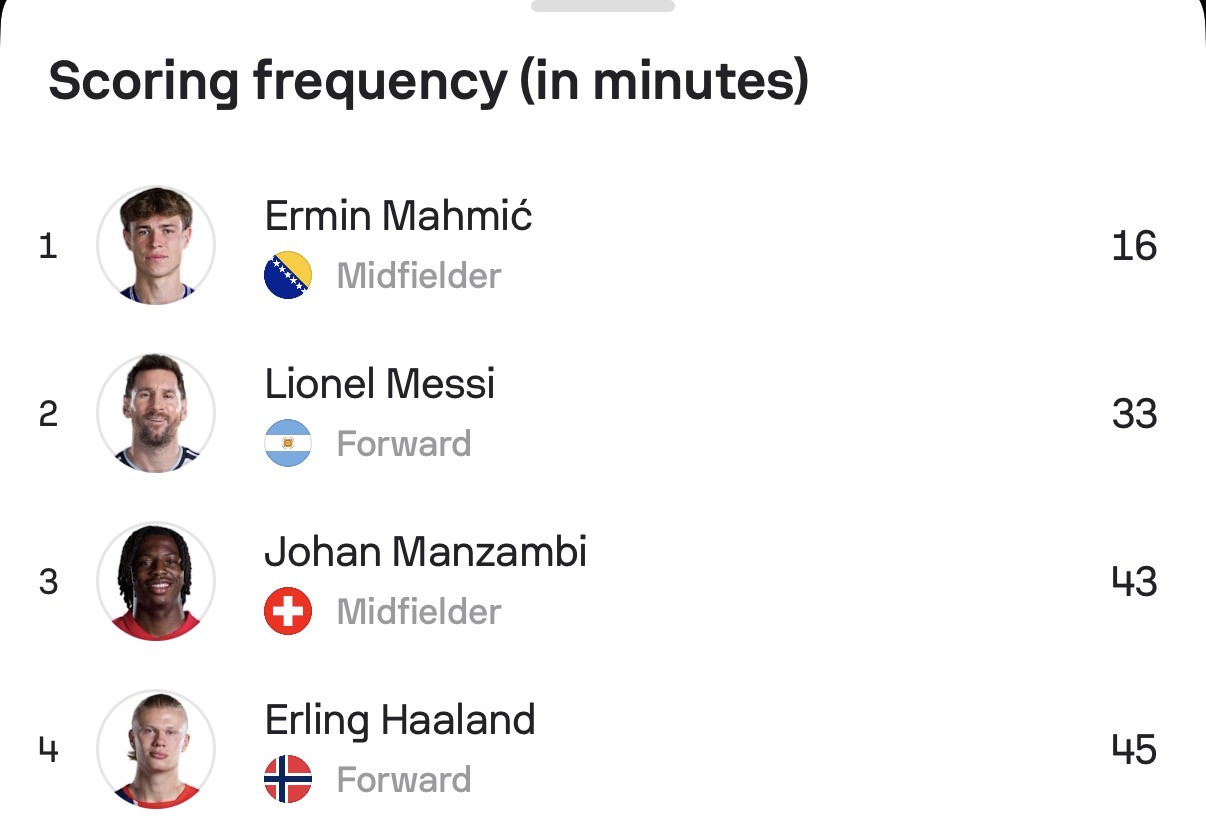Select the Ermin Mahmić name
The height and width of the screenshot is (838, 1206).
(x=398, y=215)
